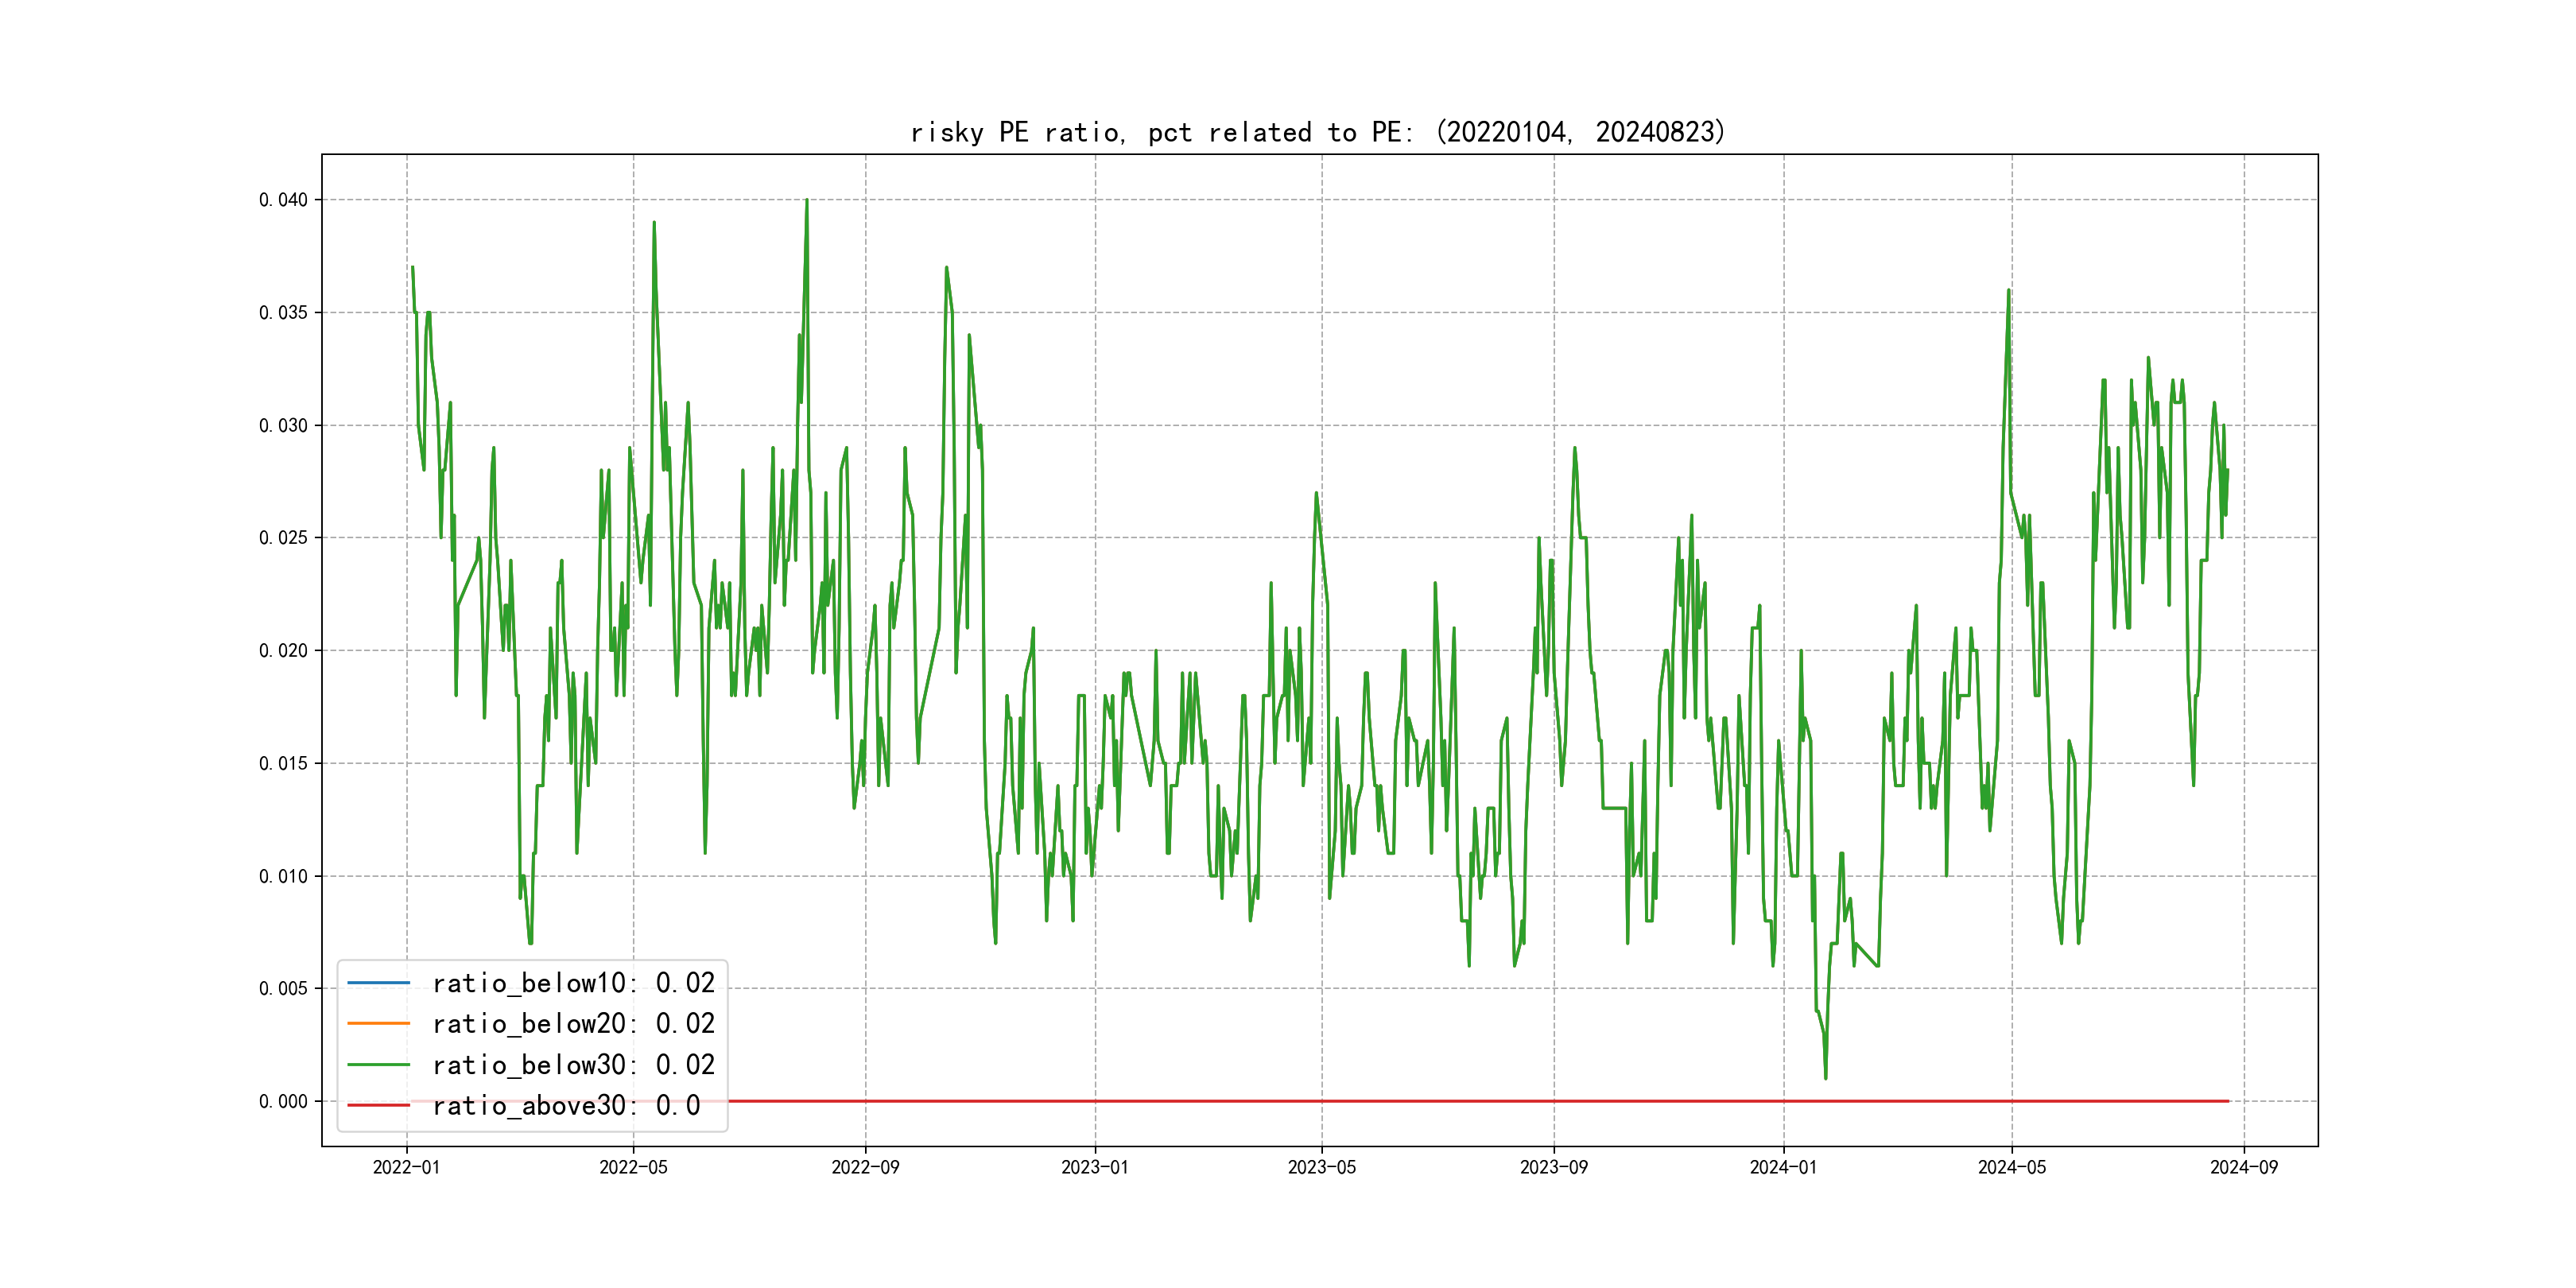Image resolution: width=2576 pixels, height=1288 pixels.
Task: Click the chart title text
Action: tap(1318, 132)
